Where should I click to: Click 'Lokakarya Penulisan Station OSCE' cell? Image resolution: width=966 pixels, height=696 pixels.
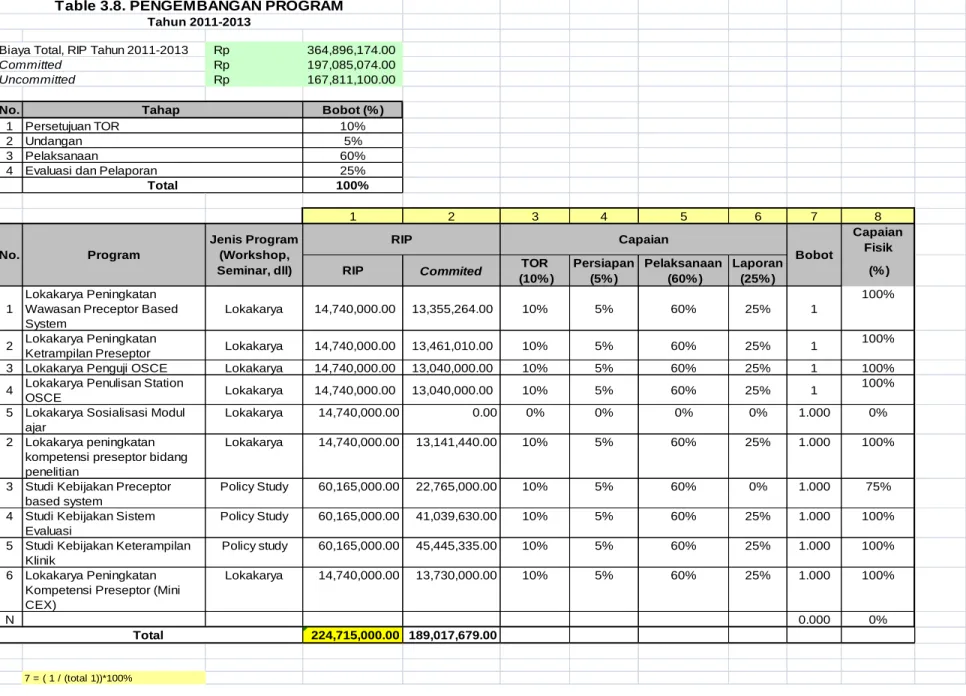click(x=114, y=390)
